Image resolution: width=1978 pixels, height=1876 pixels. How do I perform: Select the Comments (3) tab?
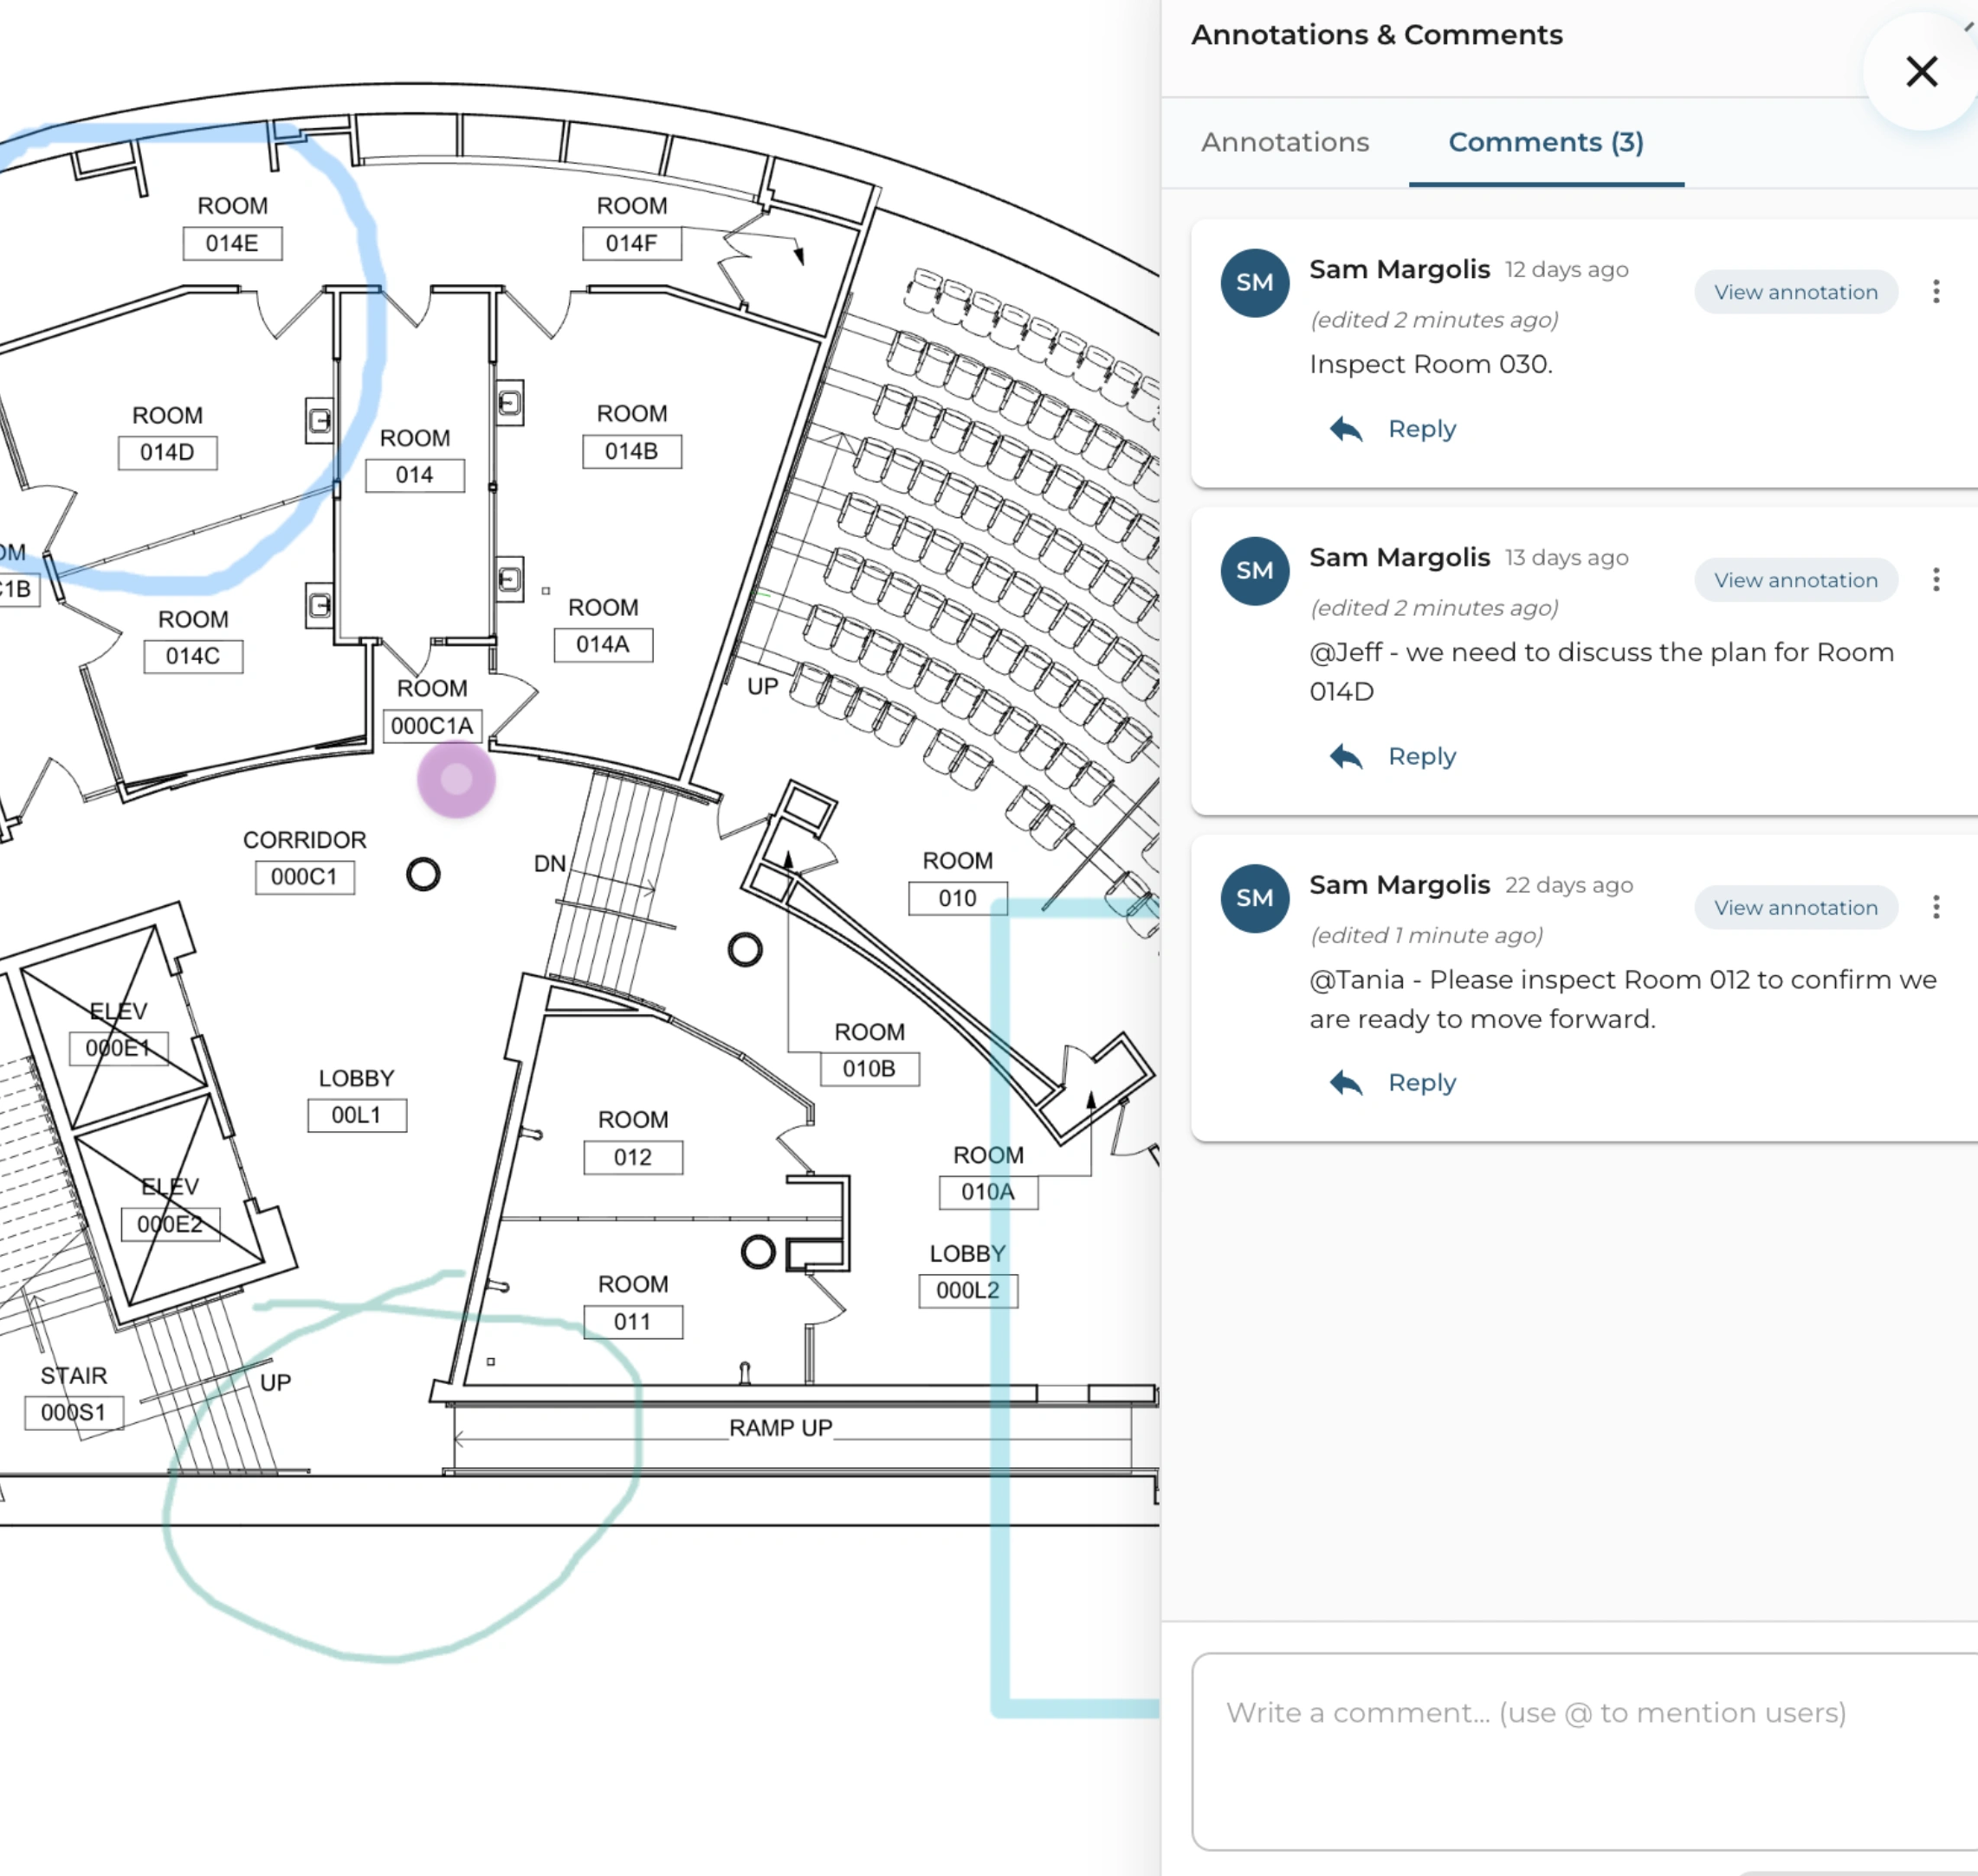(1545, 142)
